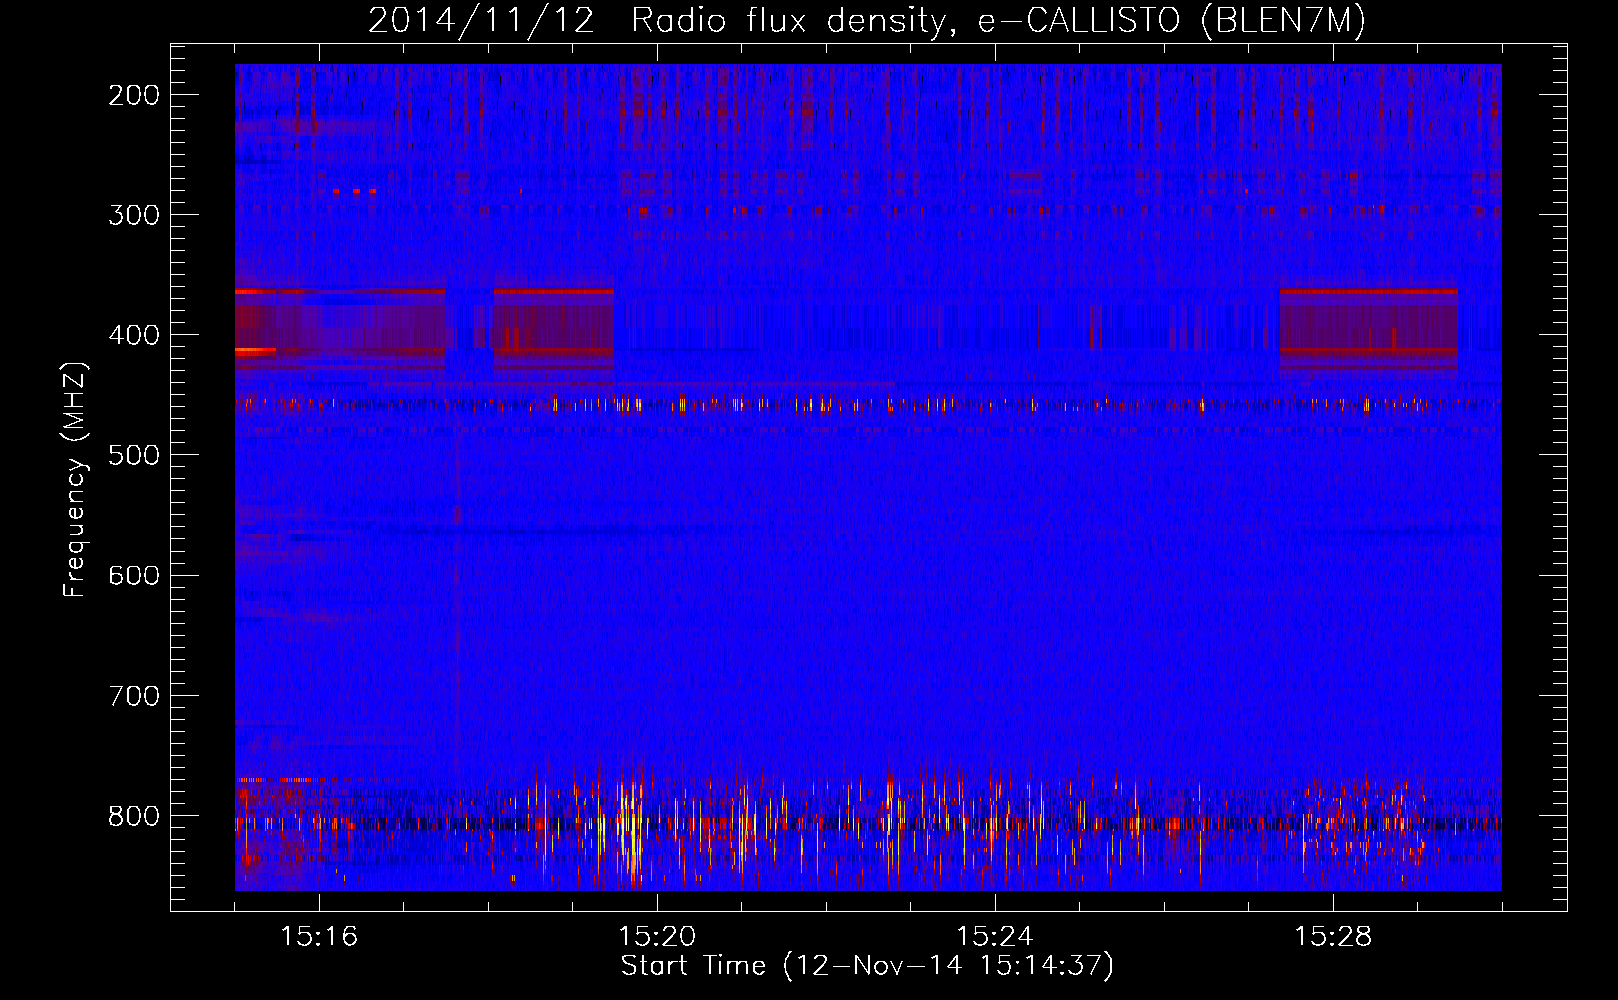Viewport: 1618px width, 1000px height.
Task: Click the 'Start Time (12-Nov-14 15:14:37)' label
Action: pos(867,966)
